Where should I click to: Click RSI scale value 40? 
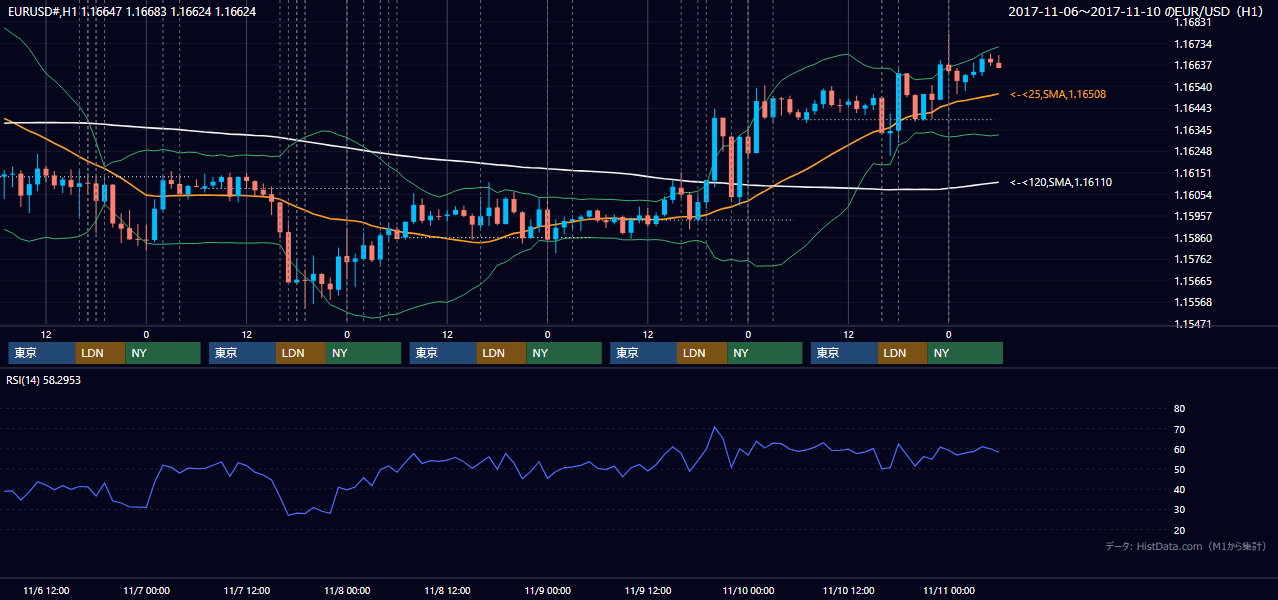(1179, 489)
